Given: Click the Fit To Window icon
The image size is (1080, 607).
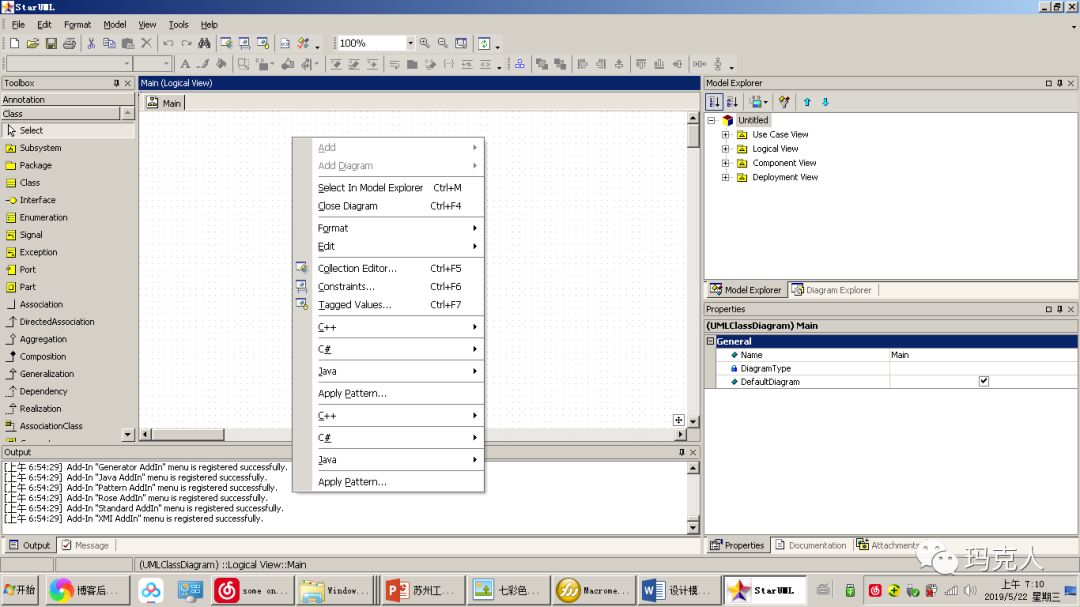Looking at the screenshot, I should click(461, 43).
